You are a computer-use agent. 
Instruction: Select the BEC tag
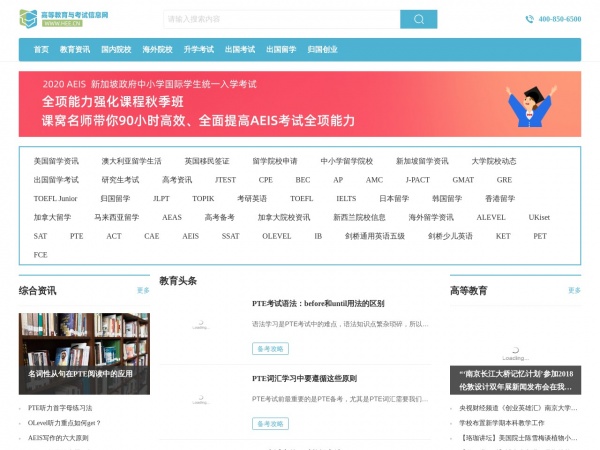point(303,180)
